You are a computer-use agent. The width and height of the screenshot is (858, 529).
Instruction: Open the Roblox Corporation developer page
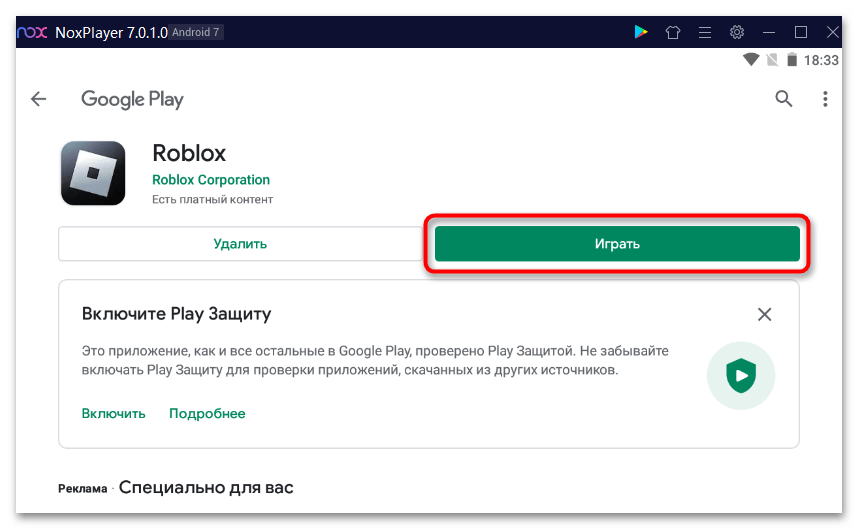pyautogui.click(x=210, y=180)
